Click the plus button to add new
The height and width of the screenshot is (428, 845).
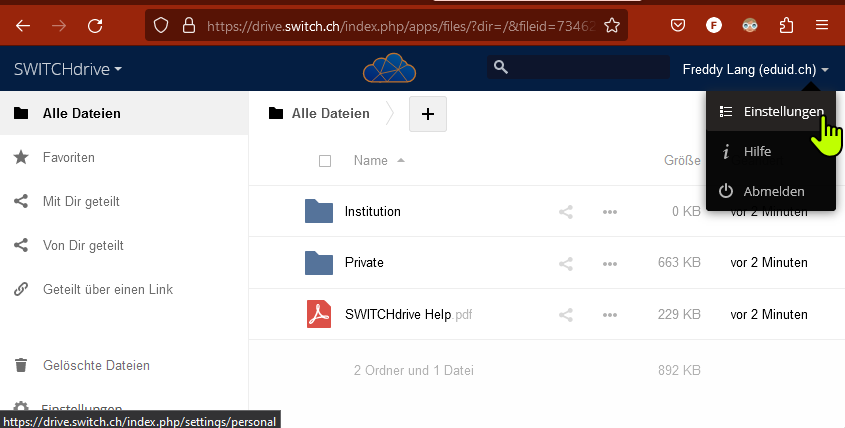tap(428, 114)
